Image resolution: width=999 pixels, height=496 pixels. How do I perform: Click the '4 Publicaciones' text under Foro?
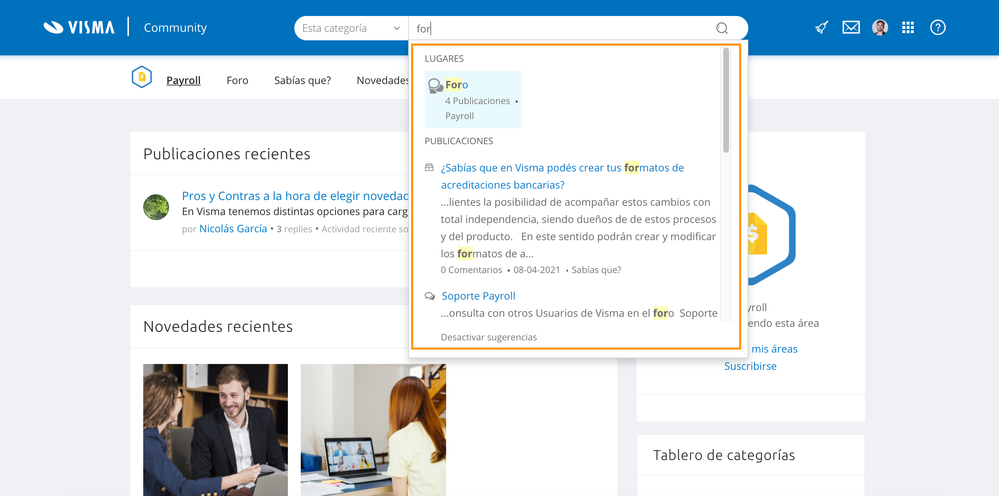click(x=478, y=101)
